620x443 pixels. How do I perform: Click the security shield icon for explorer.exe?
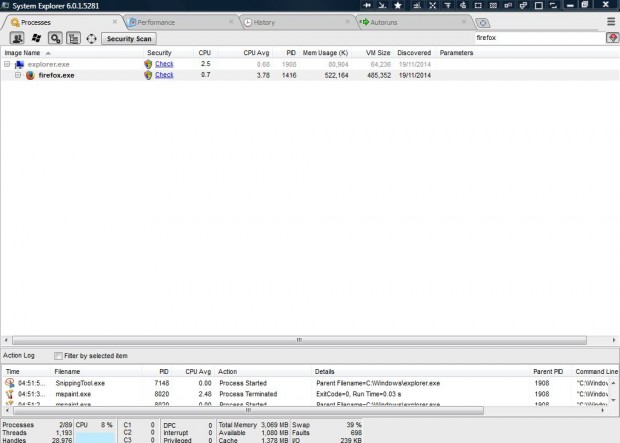click(x=148, y=64)
